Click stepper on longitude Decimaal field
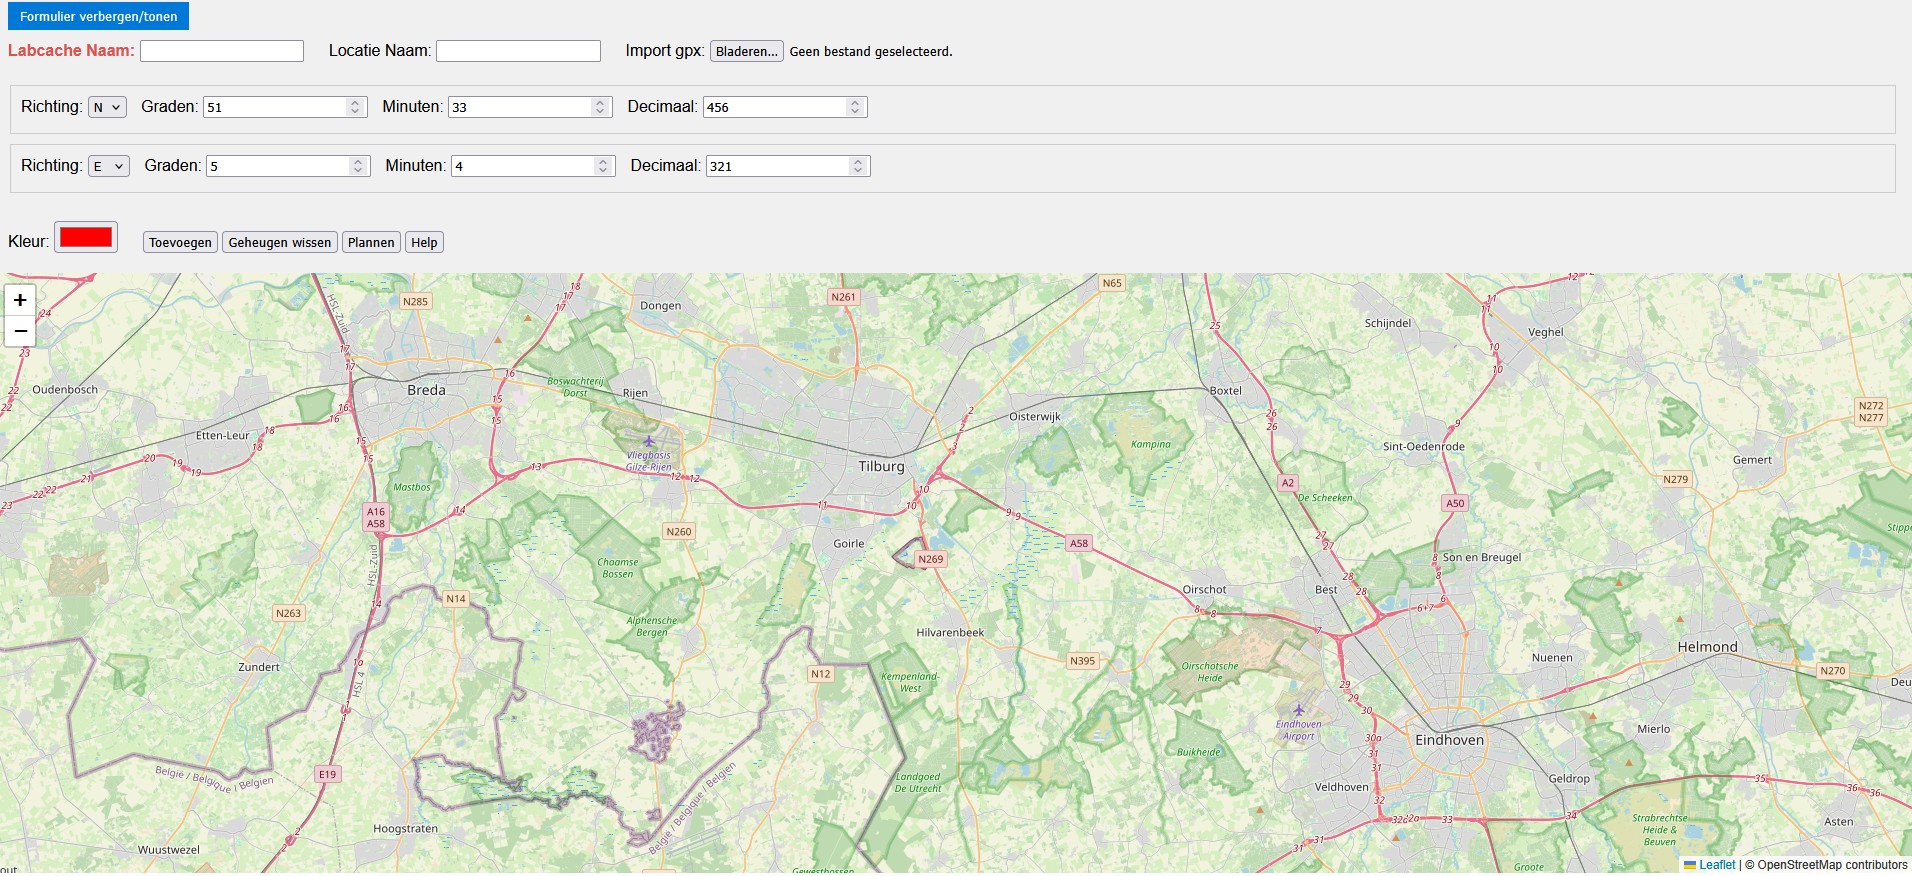 858,166
